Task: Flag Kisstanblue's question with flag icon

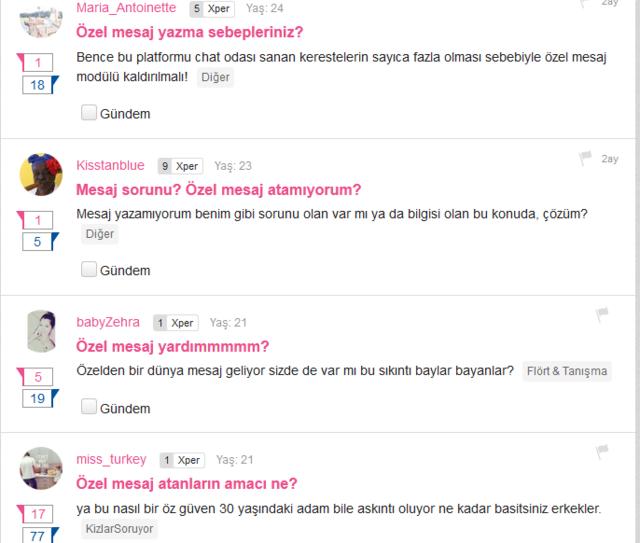Action: (x=585, y=158)
